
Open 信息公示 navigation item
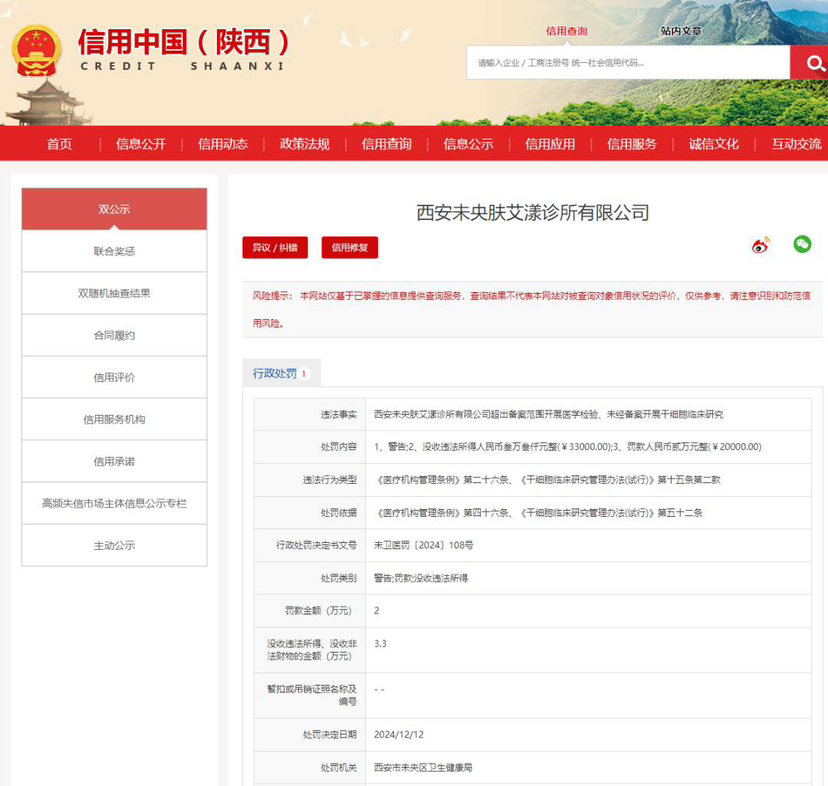point(468,144)
